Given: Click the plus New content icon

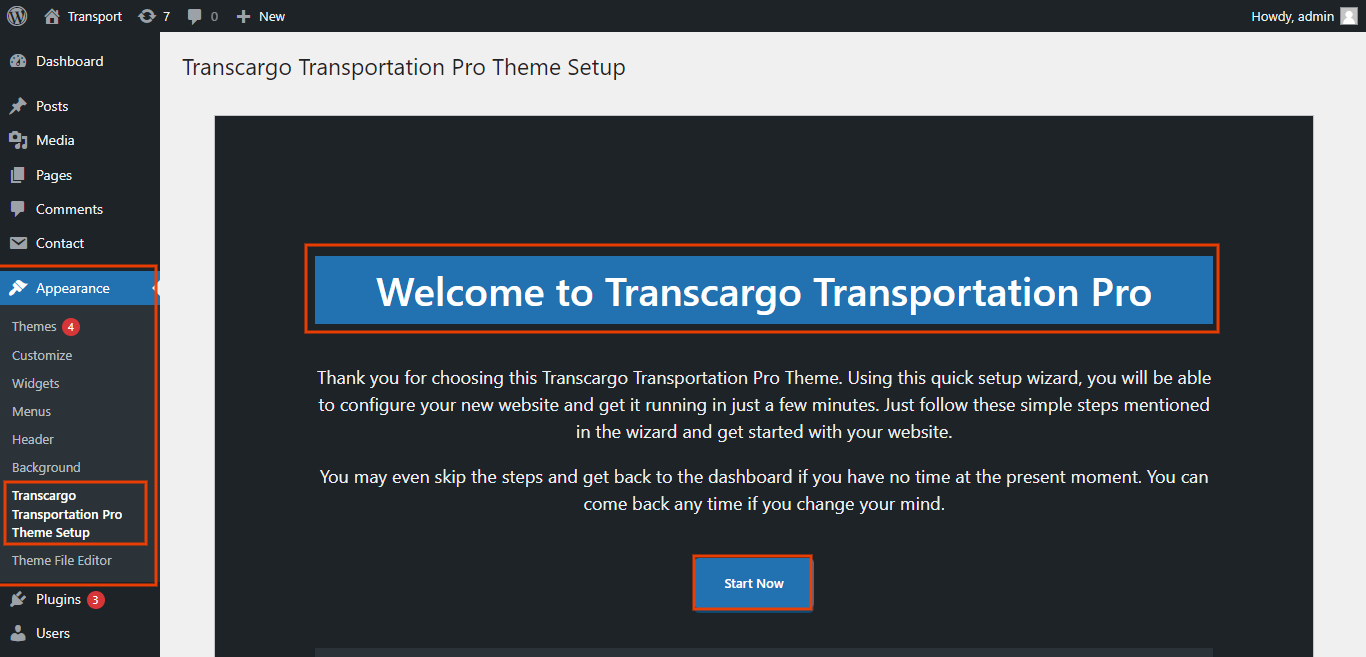Looking at the screenshot, I should (x=243, y=16).
